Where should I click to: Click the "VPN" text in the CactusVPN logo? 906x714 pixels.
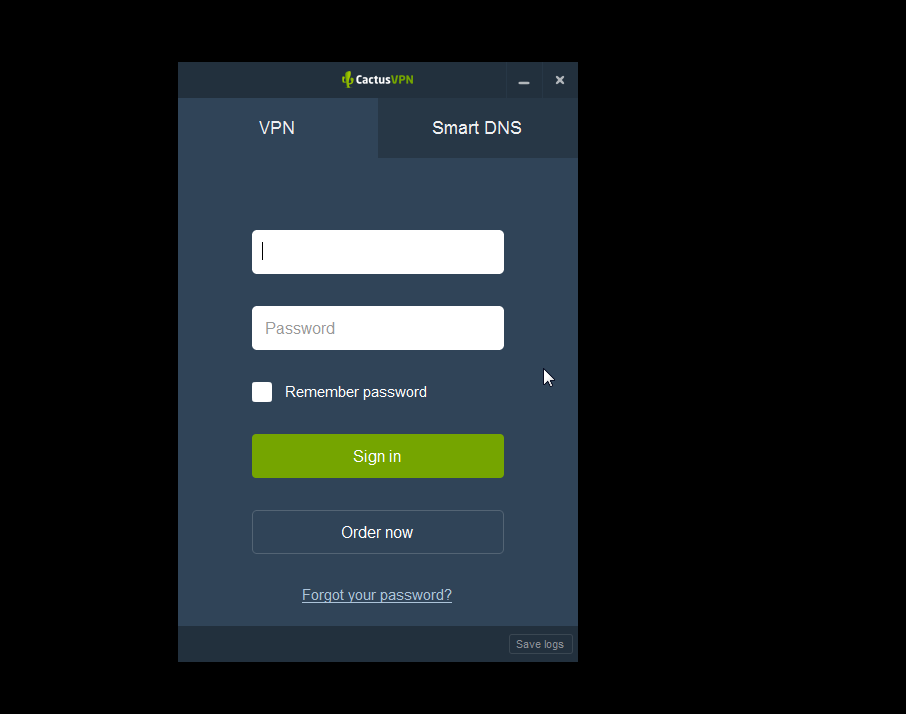[x=402, y=80]
